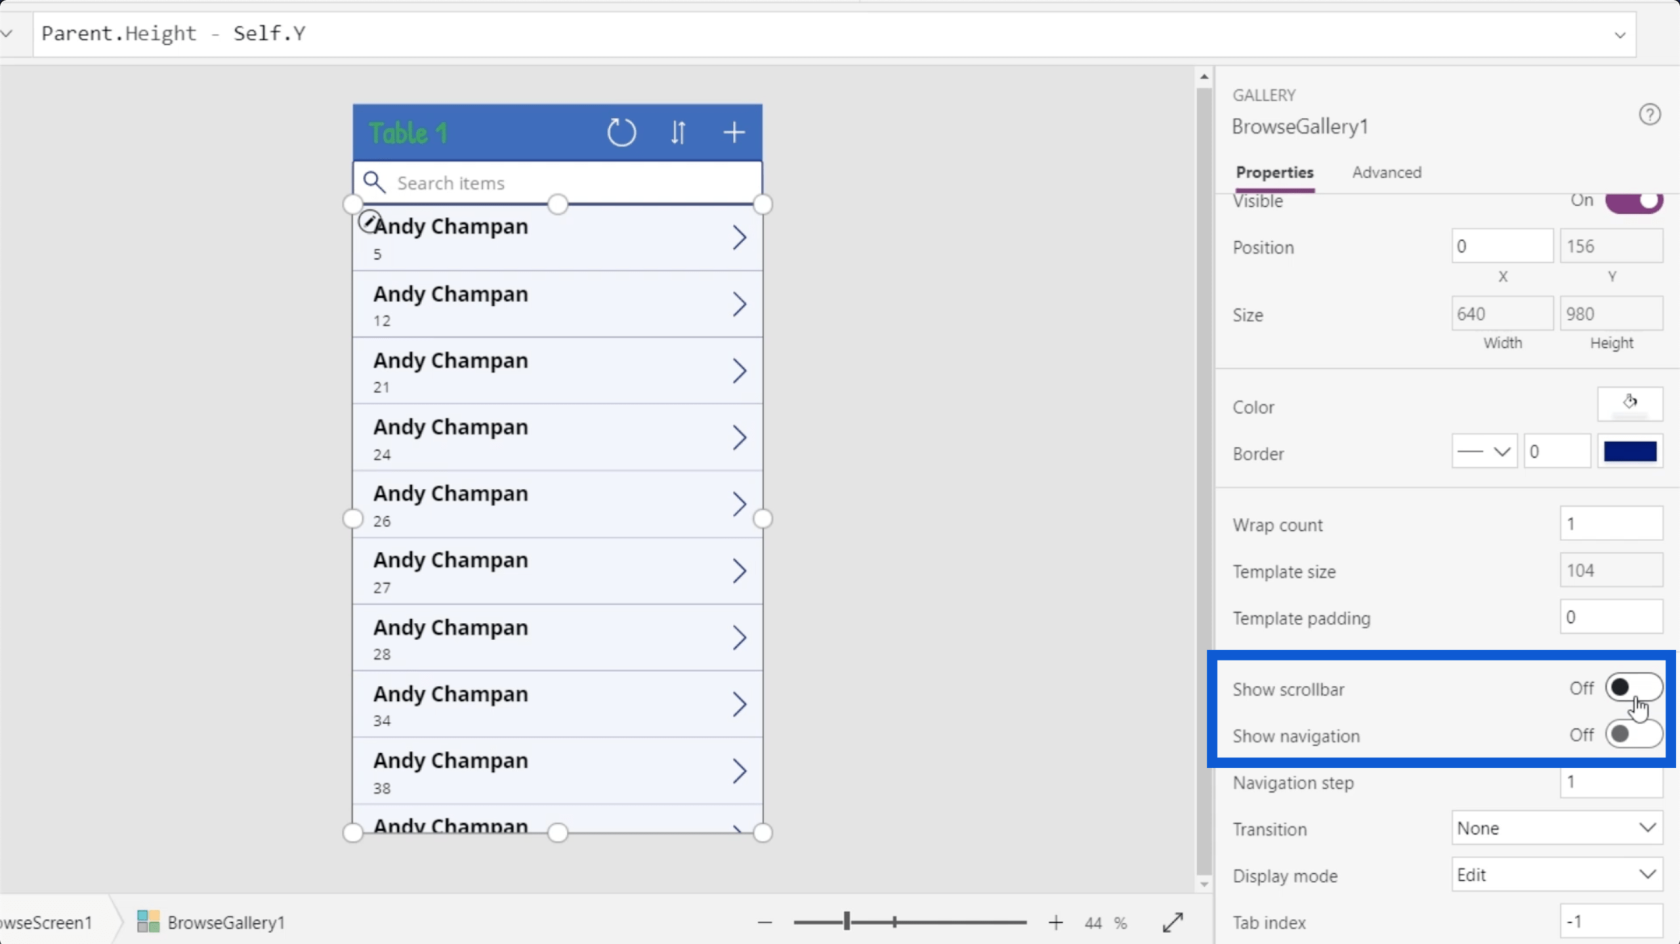Open help question mark icon in Gallery pane

point(1650,114)
